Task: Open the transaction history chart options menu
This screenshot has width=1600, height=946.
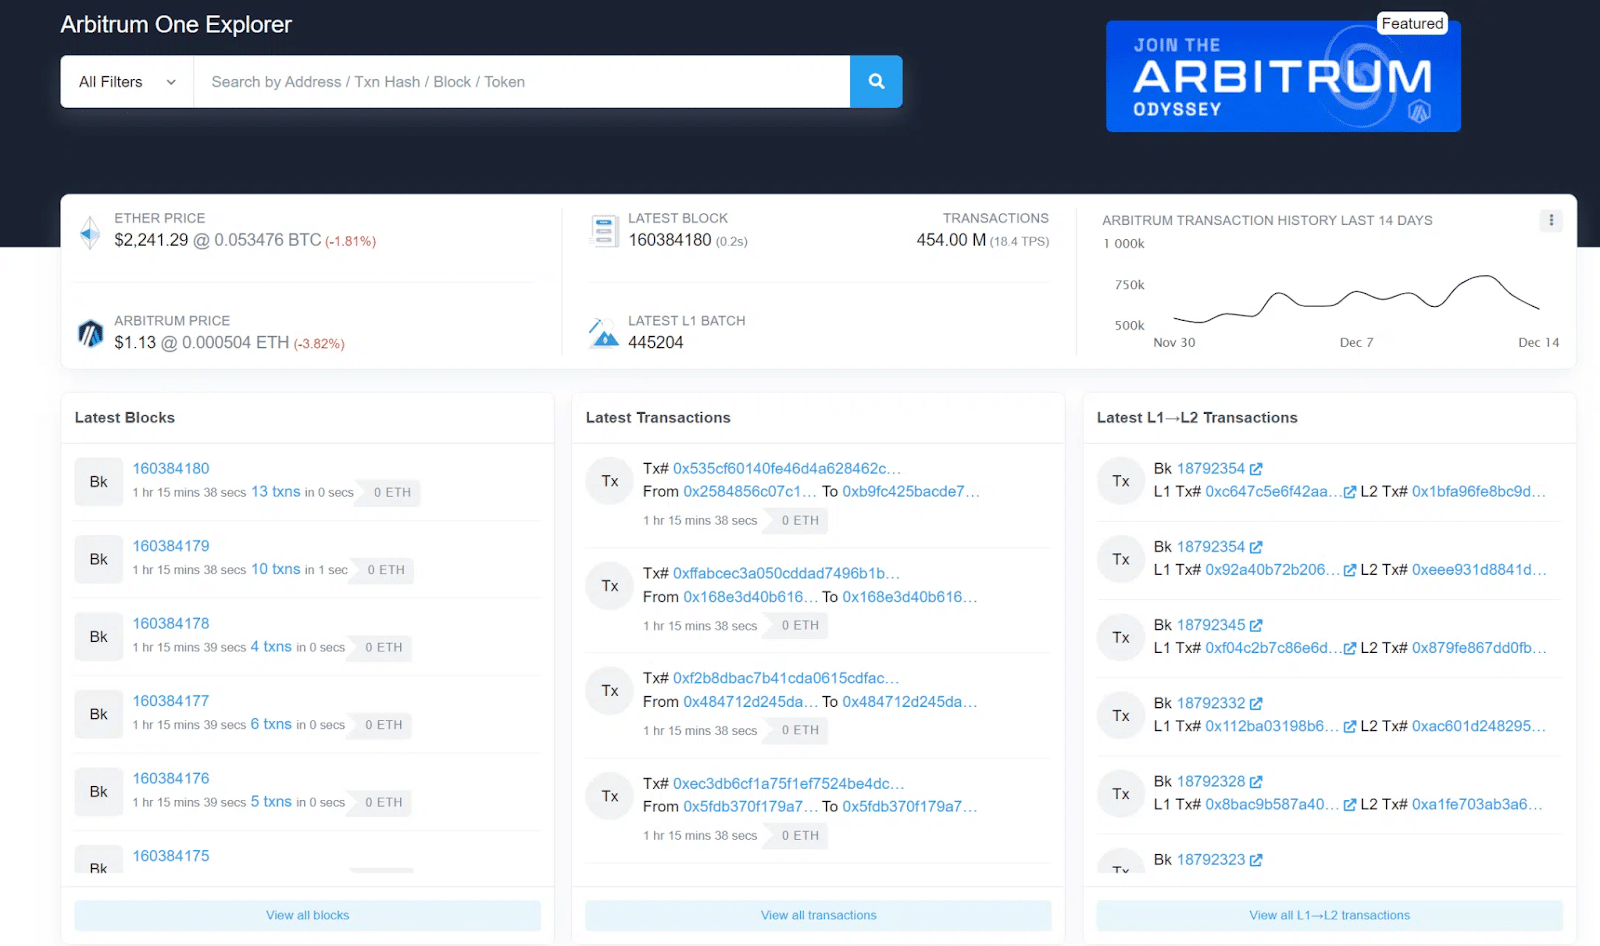Action: click(1550, 220)
